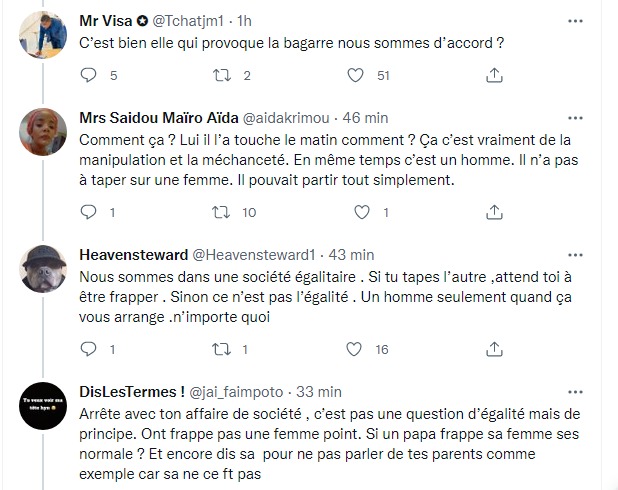
Task: Retweet the tweet with 10 retweets
Action: tap(222, 212)
